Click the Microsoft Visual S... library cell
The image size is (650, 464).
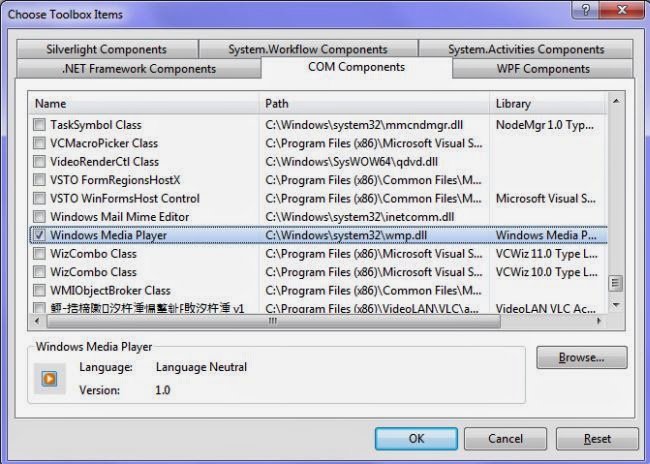coord(546,198)
